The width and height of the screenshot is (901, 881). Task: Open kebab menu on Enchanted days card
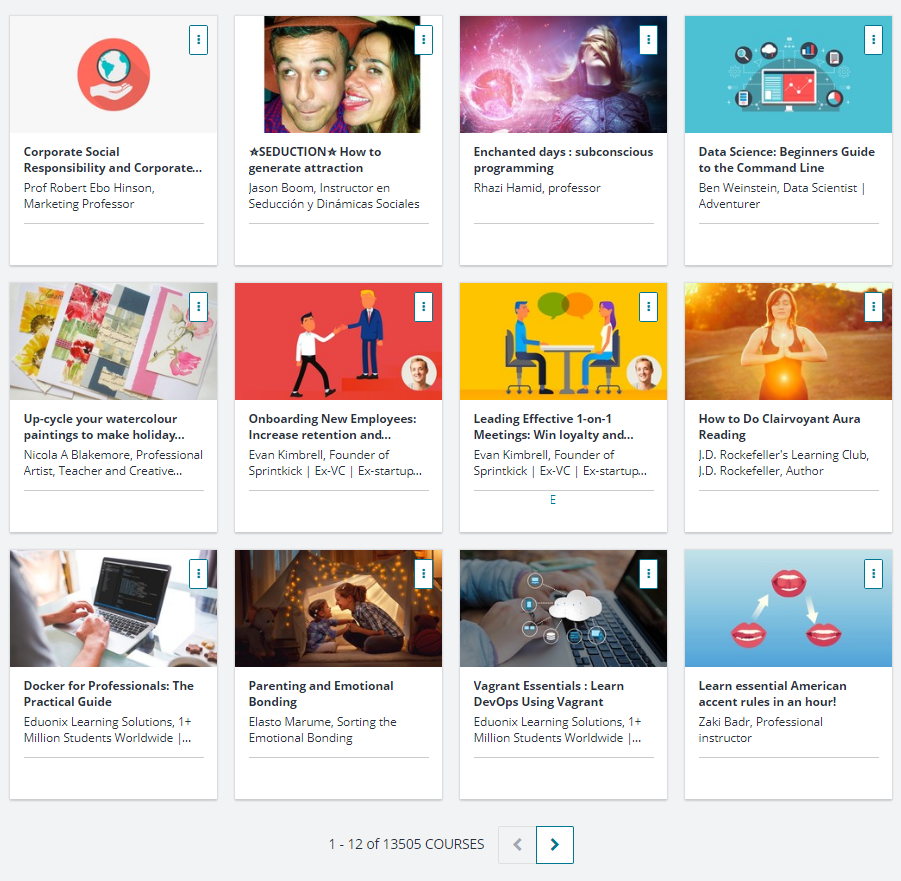pyautogui.click(x=648, y=40)
